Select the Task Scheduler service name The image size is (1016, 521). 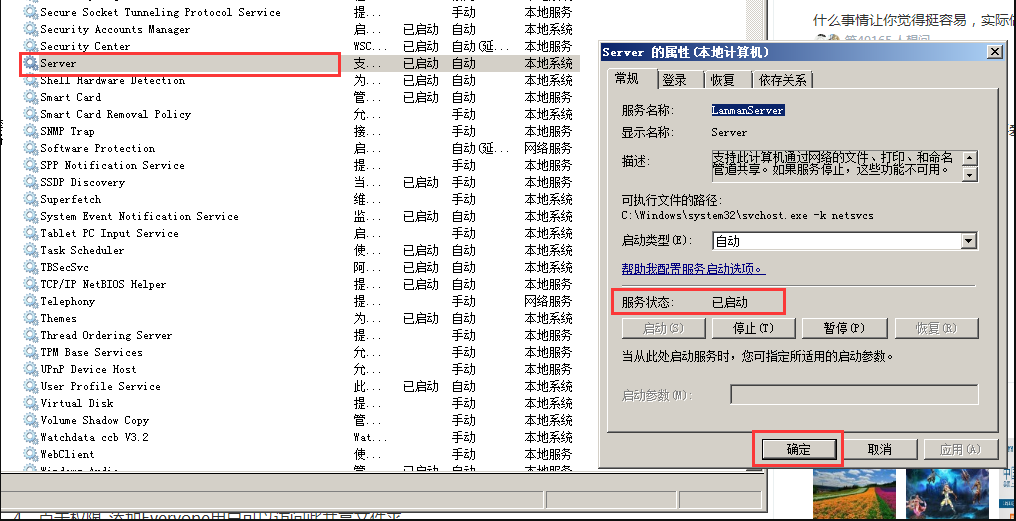click(82, 251)
